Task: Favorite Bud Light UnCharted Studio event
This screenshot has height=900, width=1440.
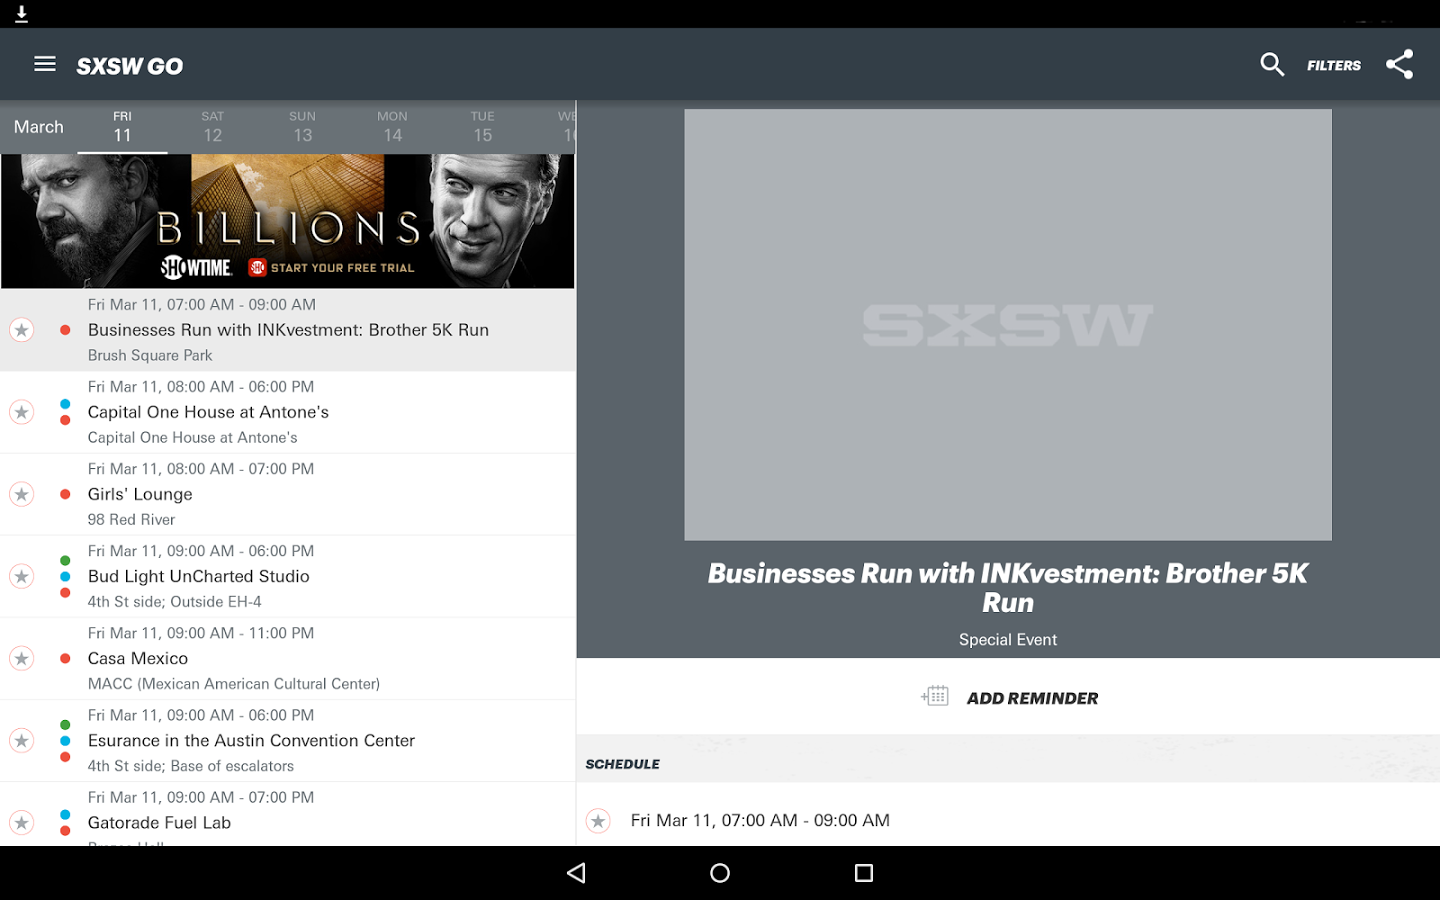Action: click(22, 576)
